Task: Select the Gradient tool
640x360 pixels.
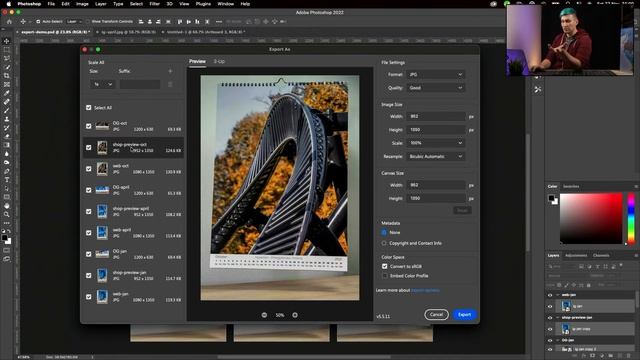Action: click(x=7, y=145)
